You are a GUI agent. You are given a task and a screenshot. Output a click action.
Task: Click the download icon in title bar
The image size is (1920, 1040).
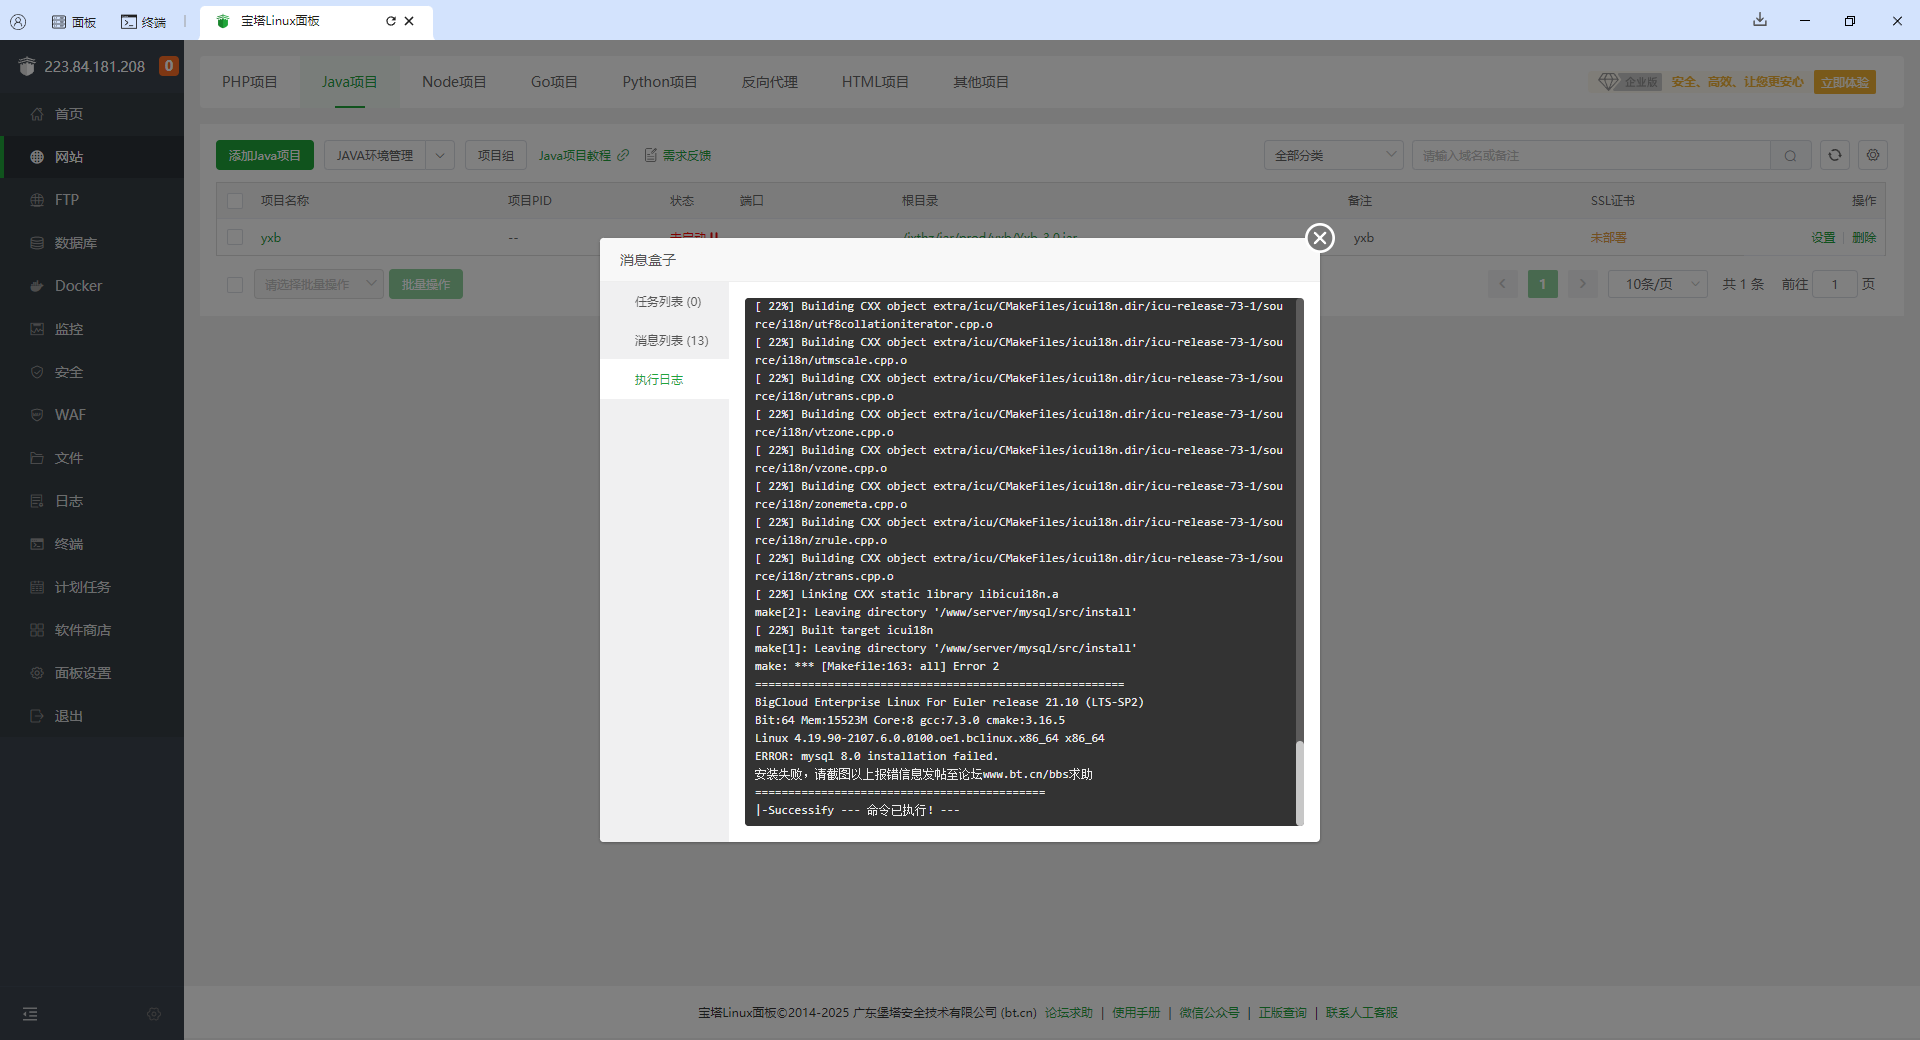(1760, 20)
